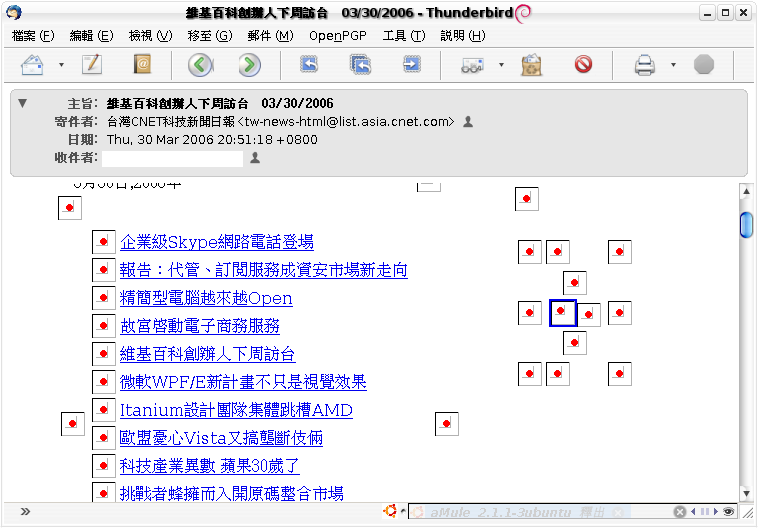Open the Get Mail dropdown arrow
This screenshot has width=758, height=528.
(61, 65)
